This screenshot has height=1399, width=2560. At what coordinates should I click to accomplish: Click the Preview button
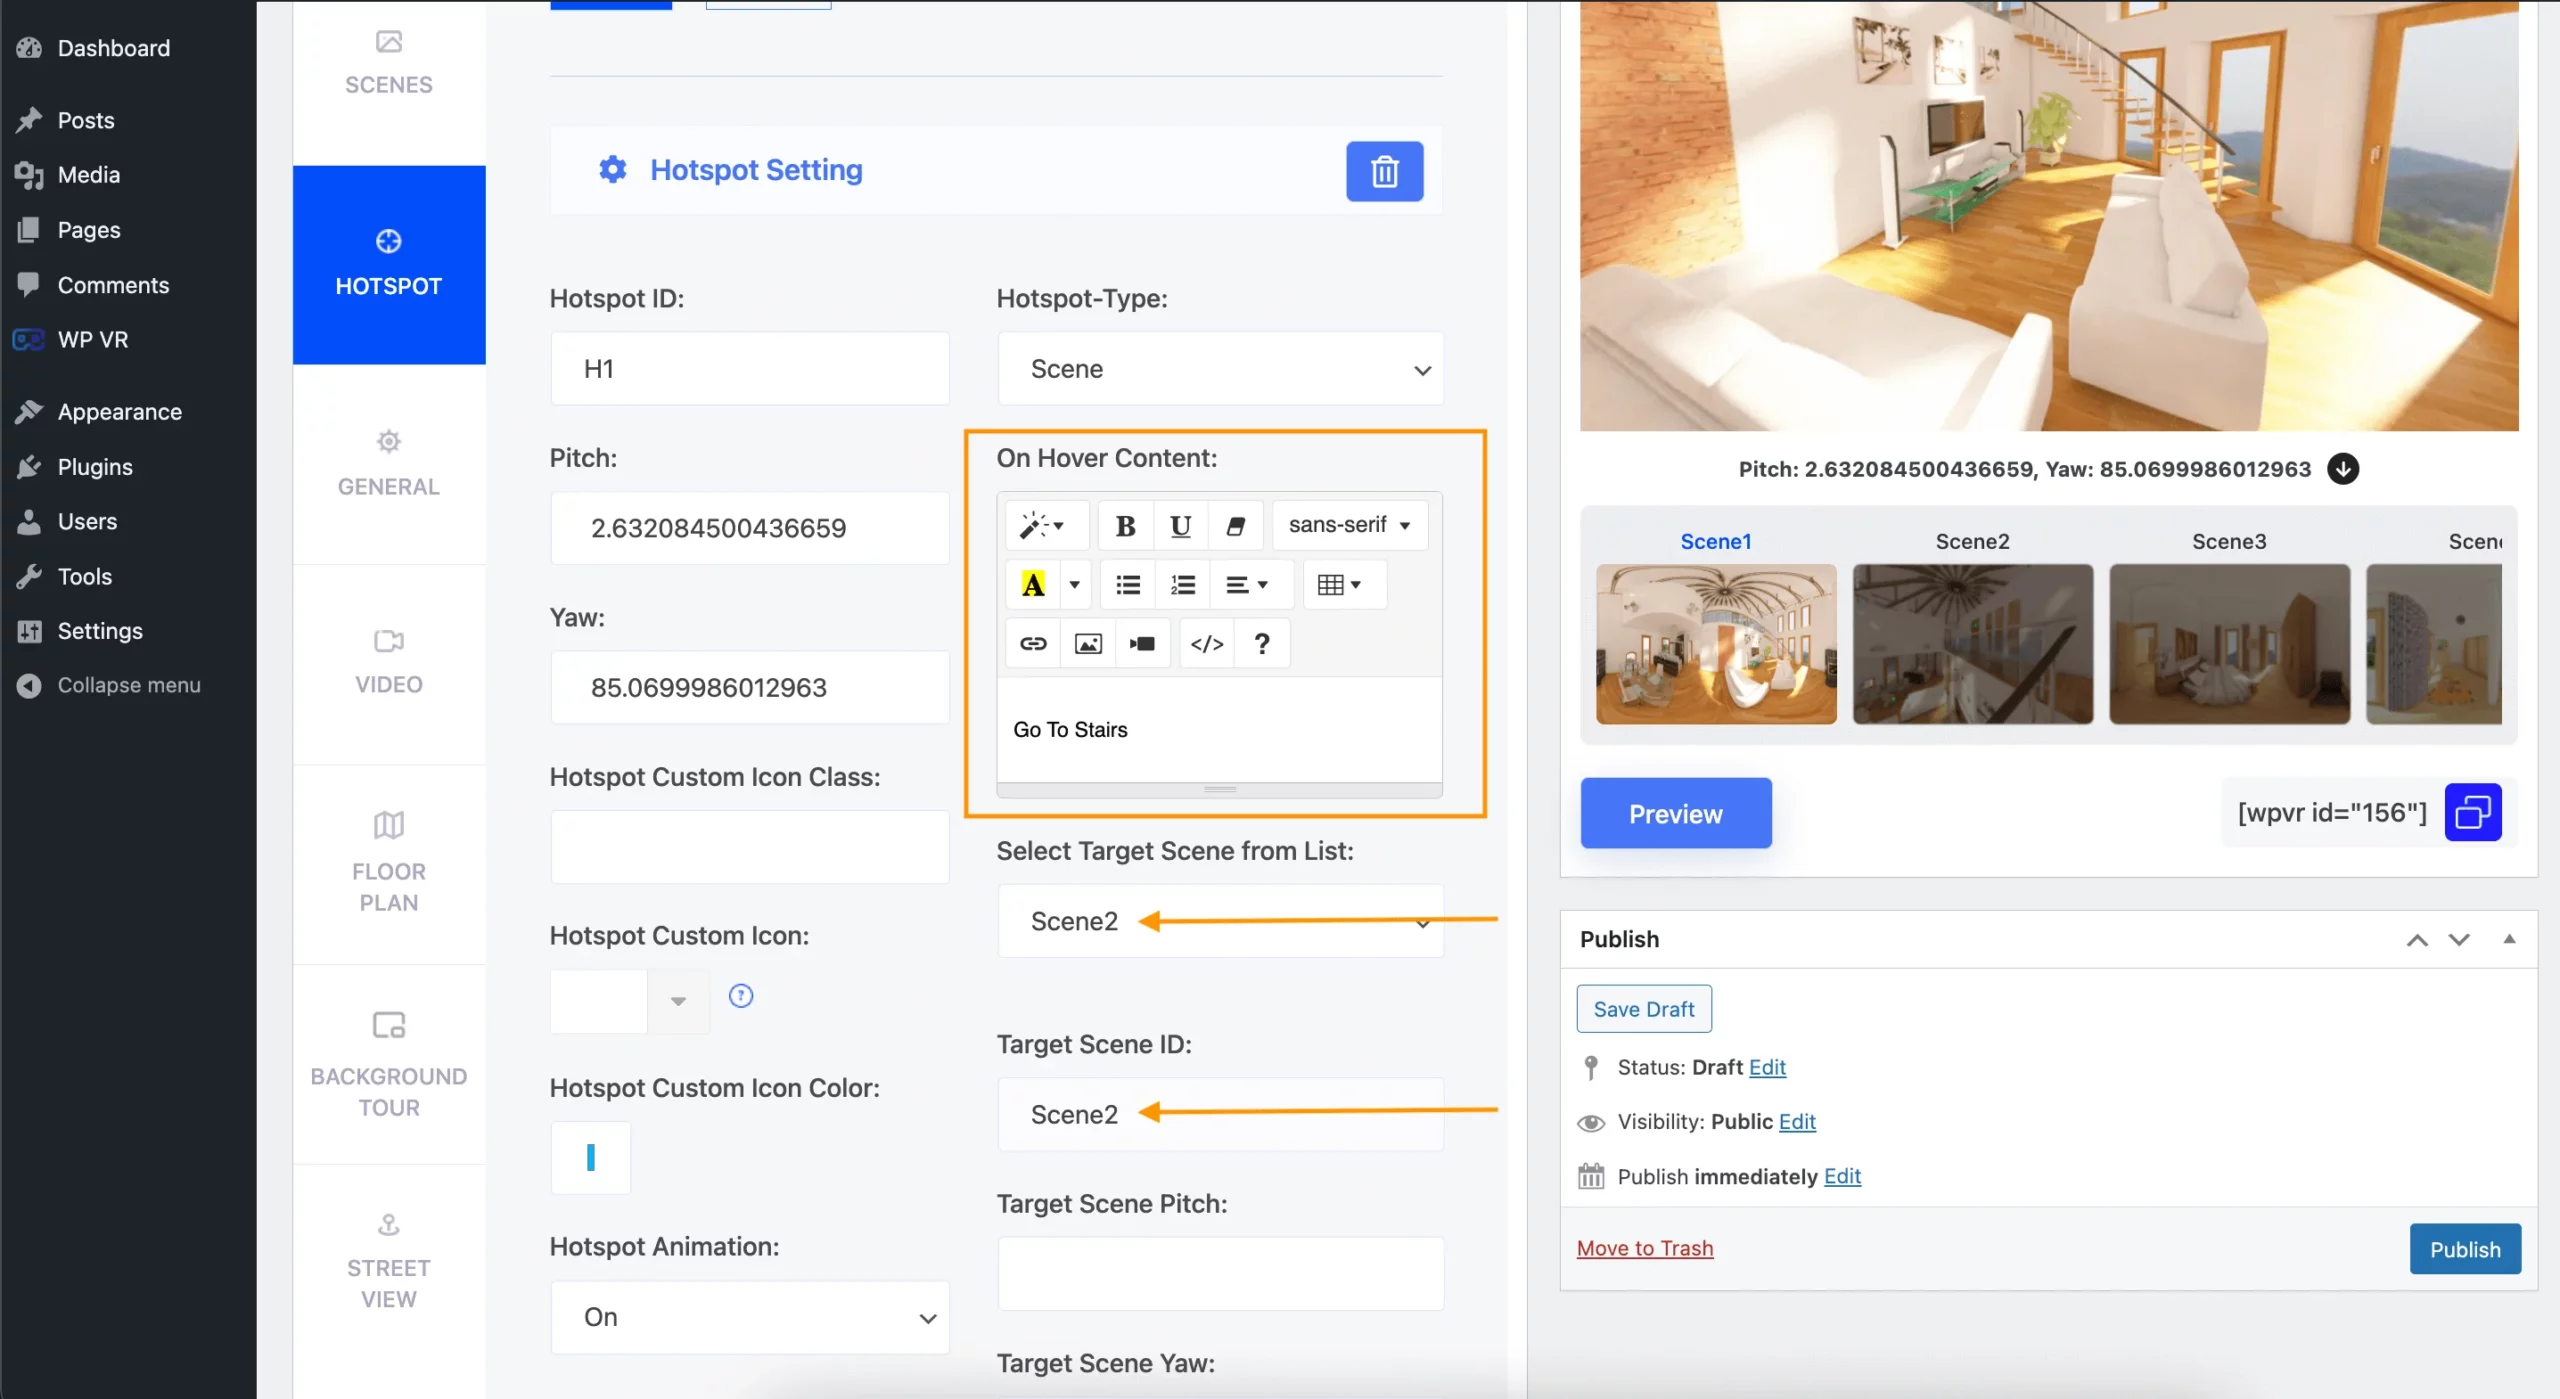pyautogui.click(x=1675, y=811)
